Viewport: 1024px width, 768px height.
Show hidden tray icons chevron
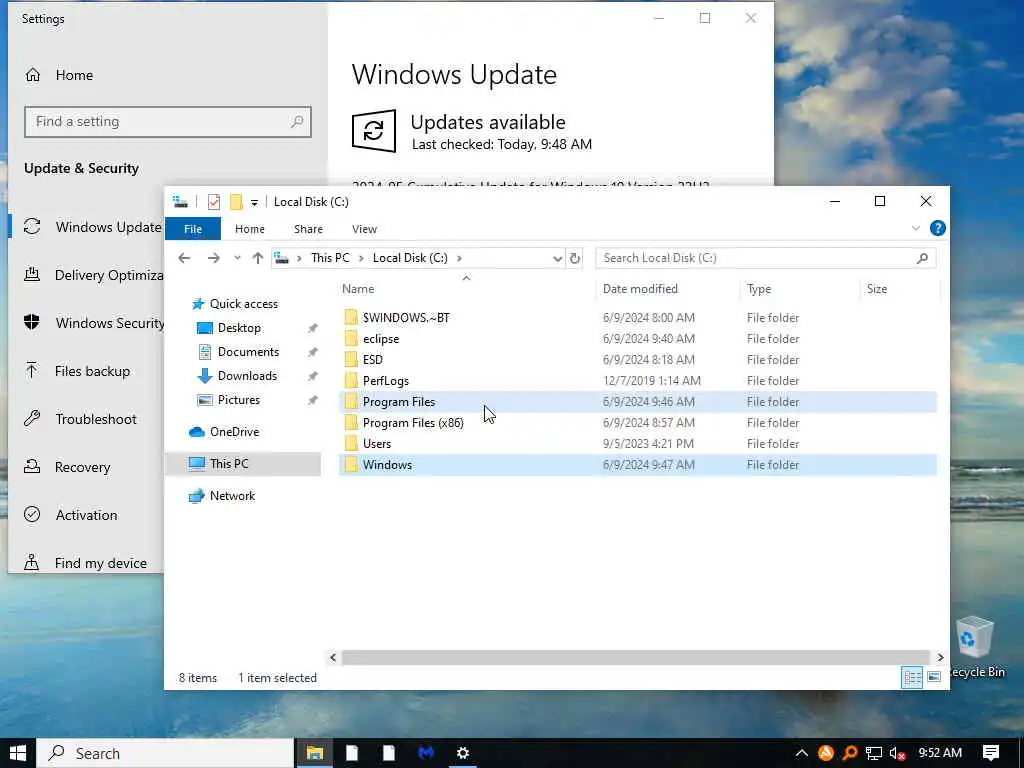[801, 753]
